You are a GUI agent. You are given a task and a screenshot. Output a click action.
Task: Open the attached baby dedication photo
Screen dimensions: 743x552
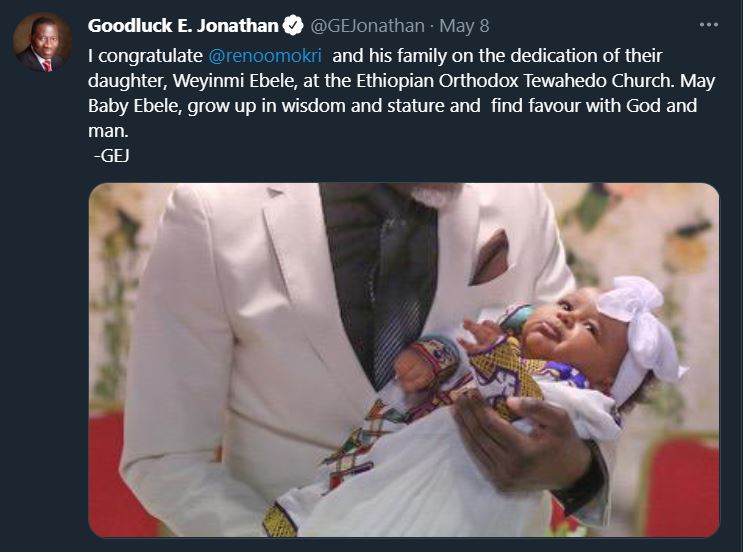point(404,360)
